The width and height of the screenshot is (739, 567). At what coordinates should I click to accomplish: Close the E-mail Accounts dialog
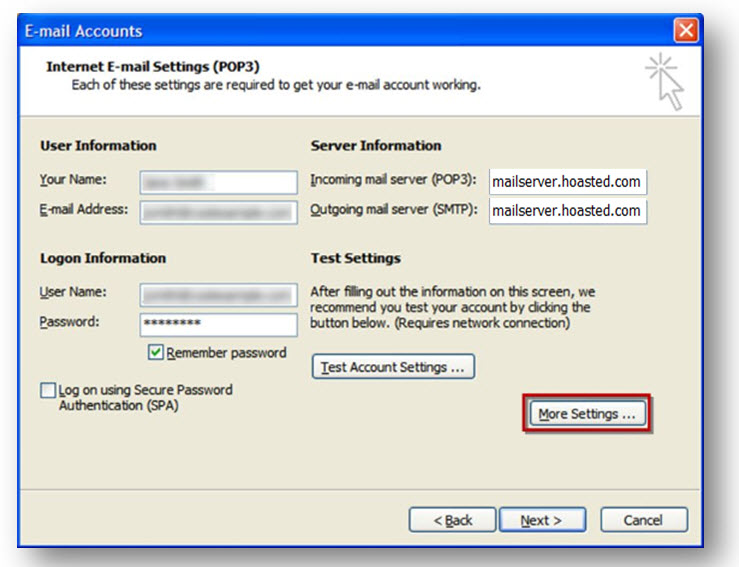tap(686, 31)
